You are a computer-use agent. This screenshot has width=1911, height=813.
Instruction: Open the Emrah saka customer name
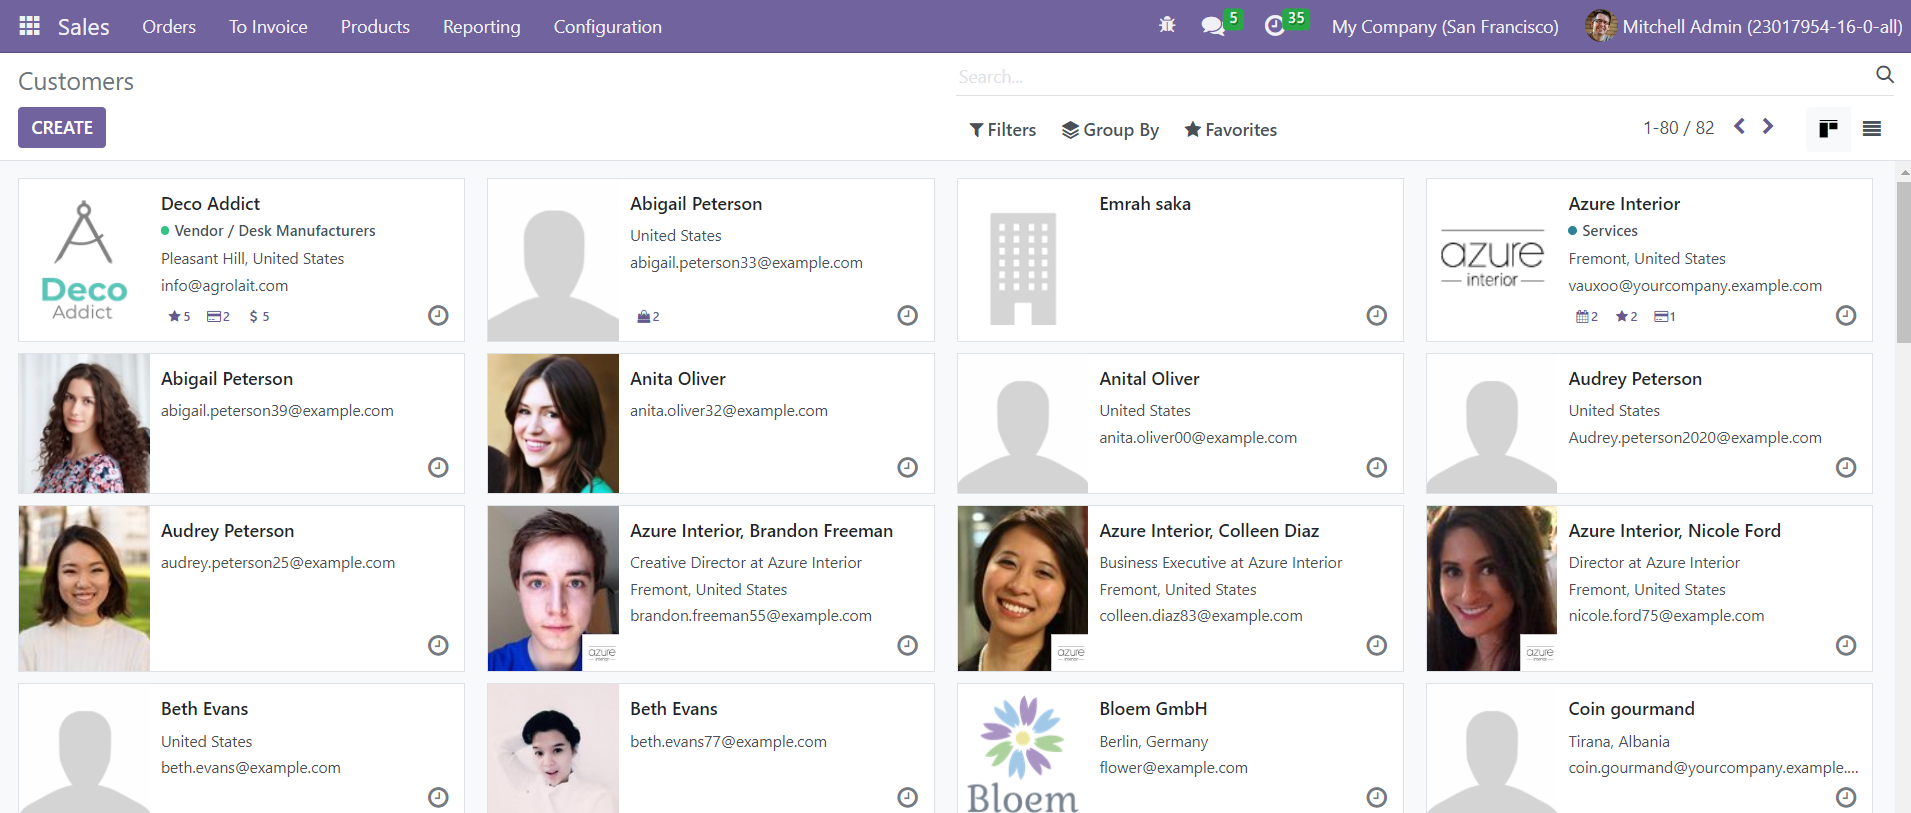1145,204
